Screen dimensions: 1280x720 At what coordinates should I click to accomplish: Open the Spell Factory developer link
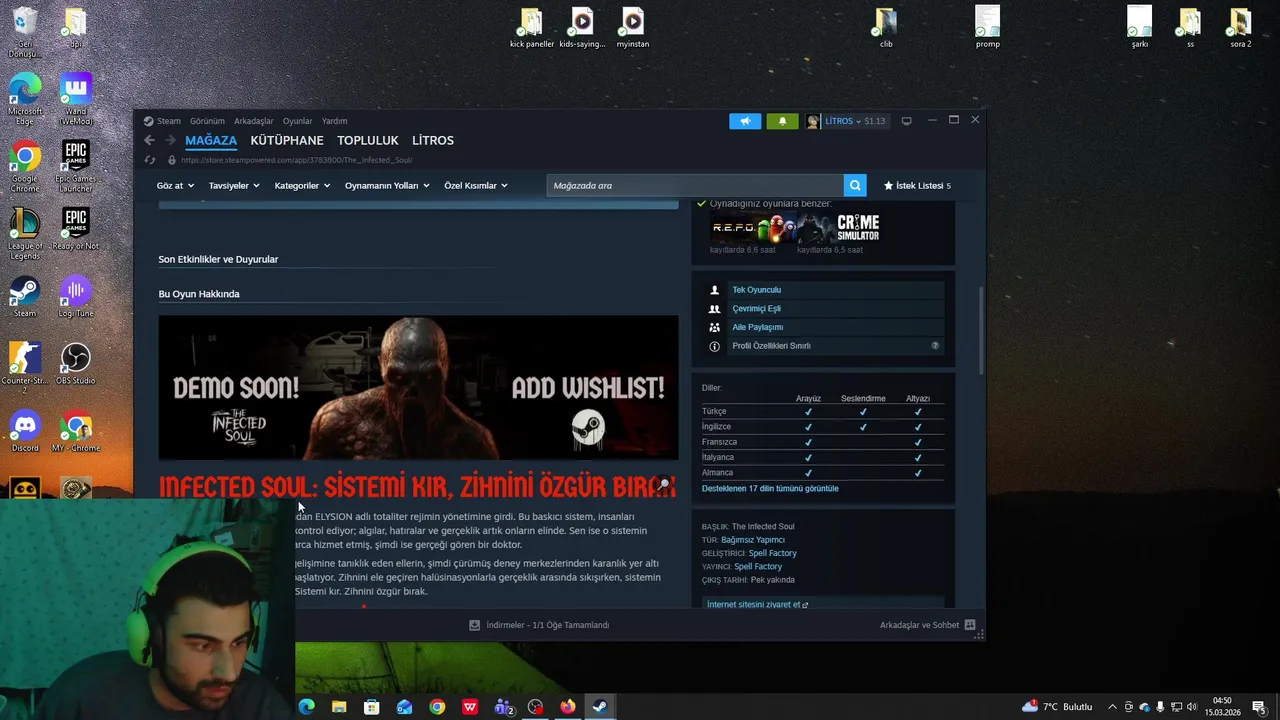coord(772,553)
